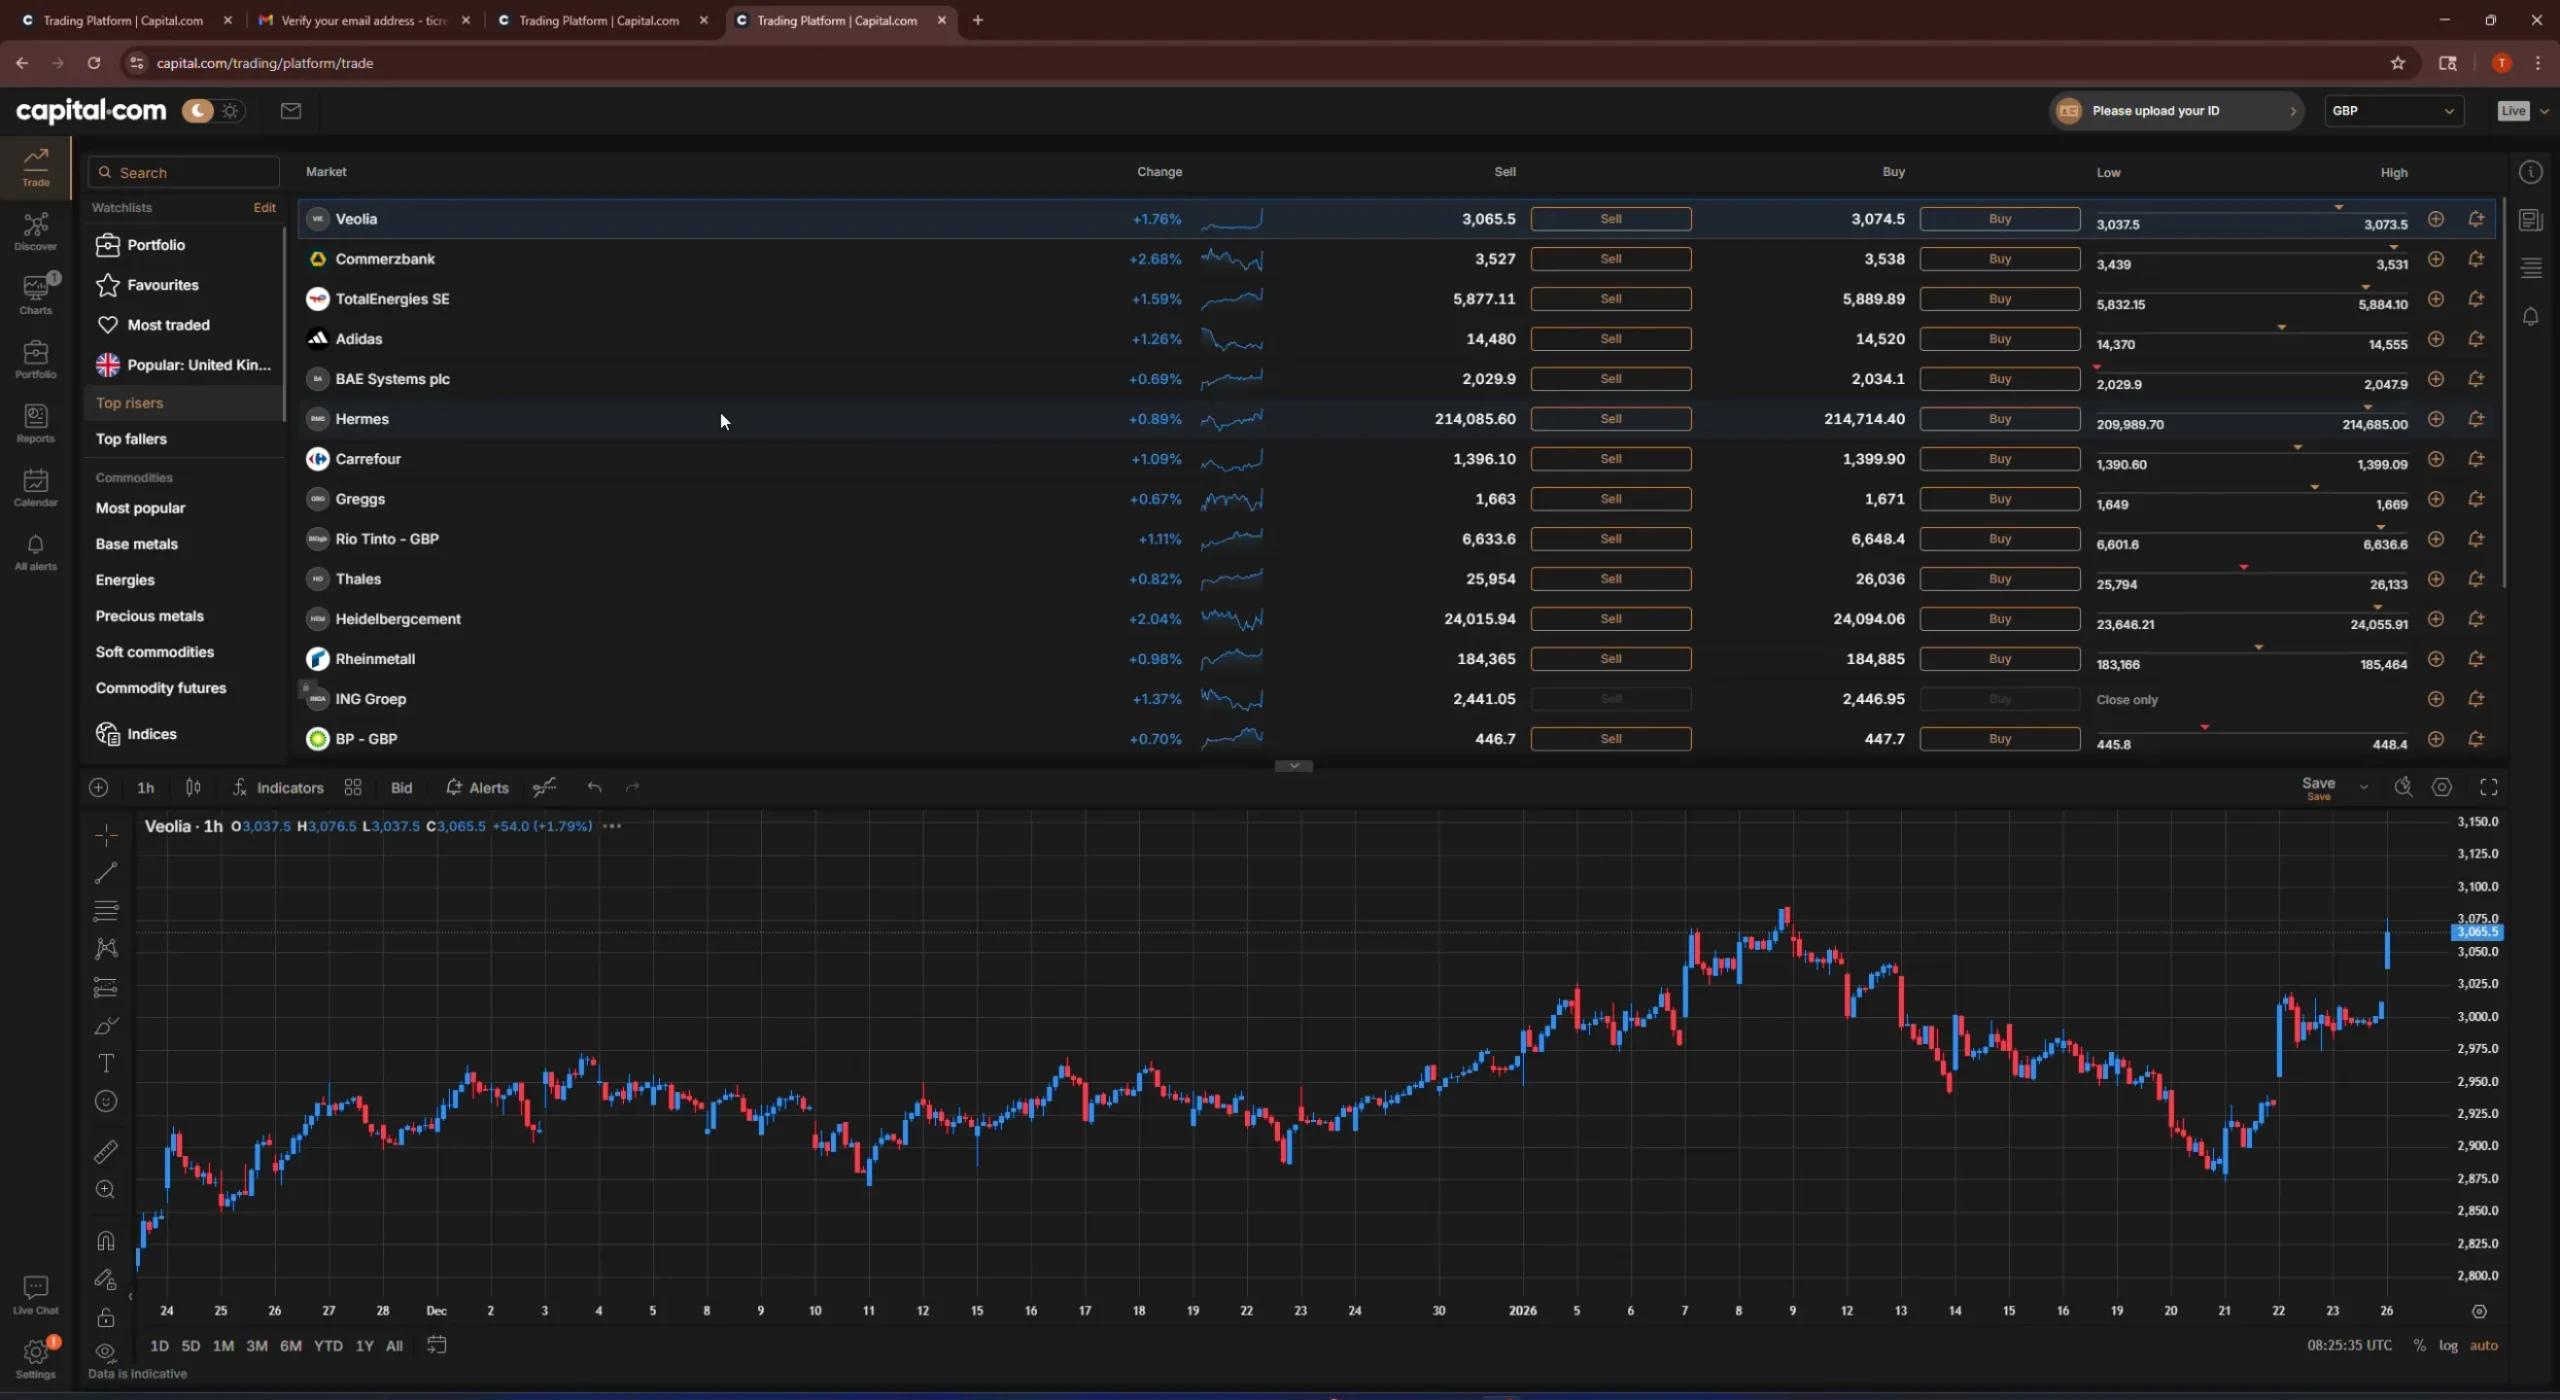
Task: Open chart Alerts button
Action: (477, 788)
